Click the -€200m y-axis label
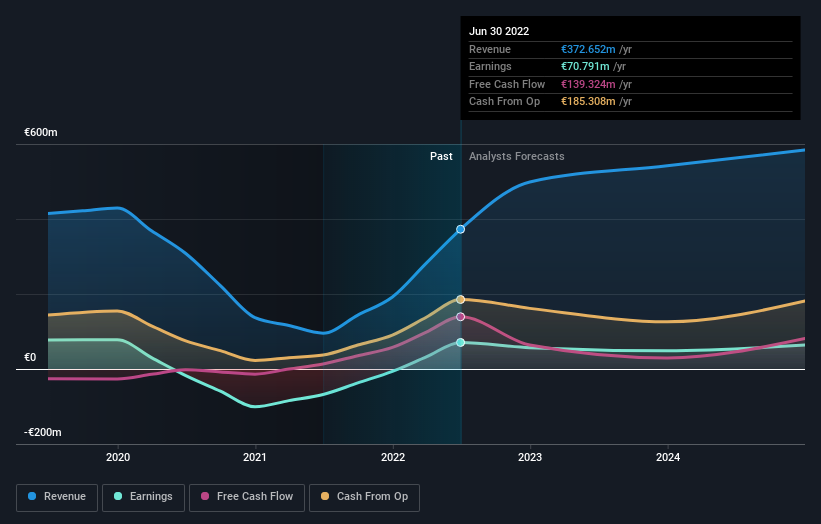This screenshot has height=524, width=821. tap(42, 432)
